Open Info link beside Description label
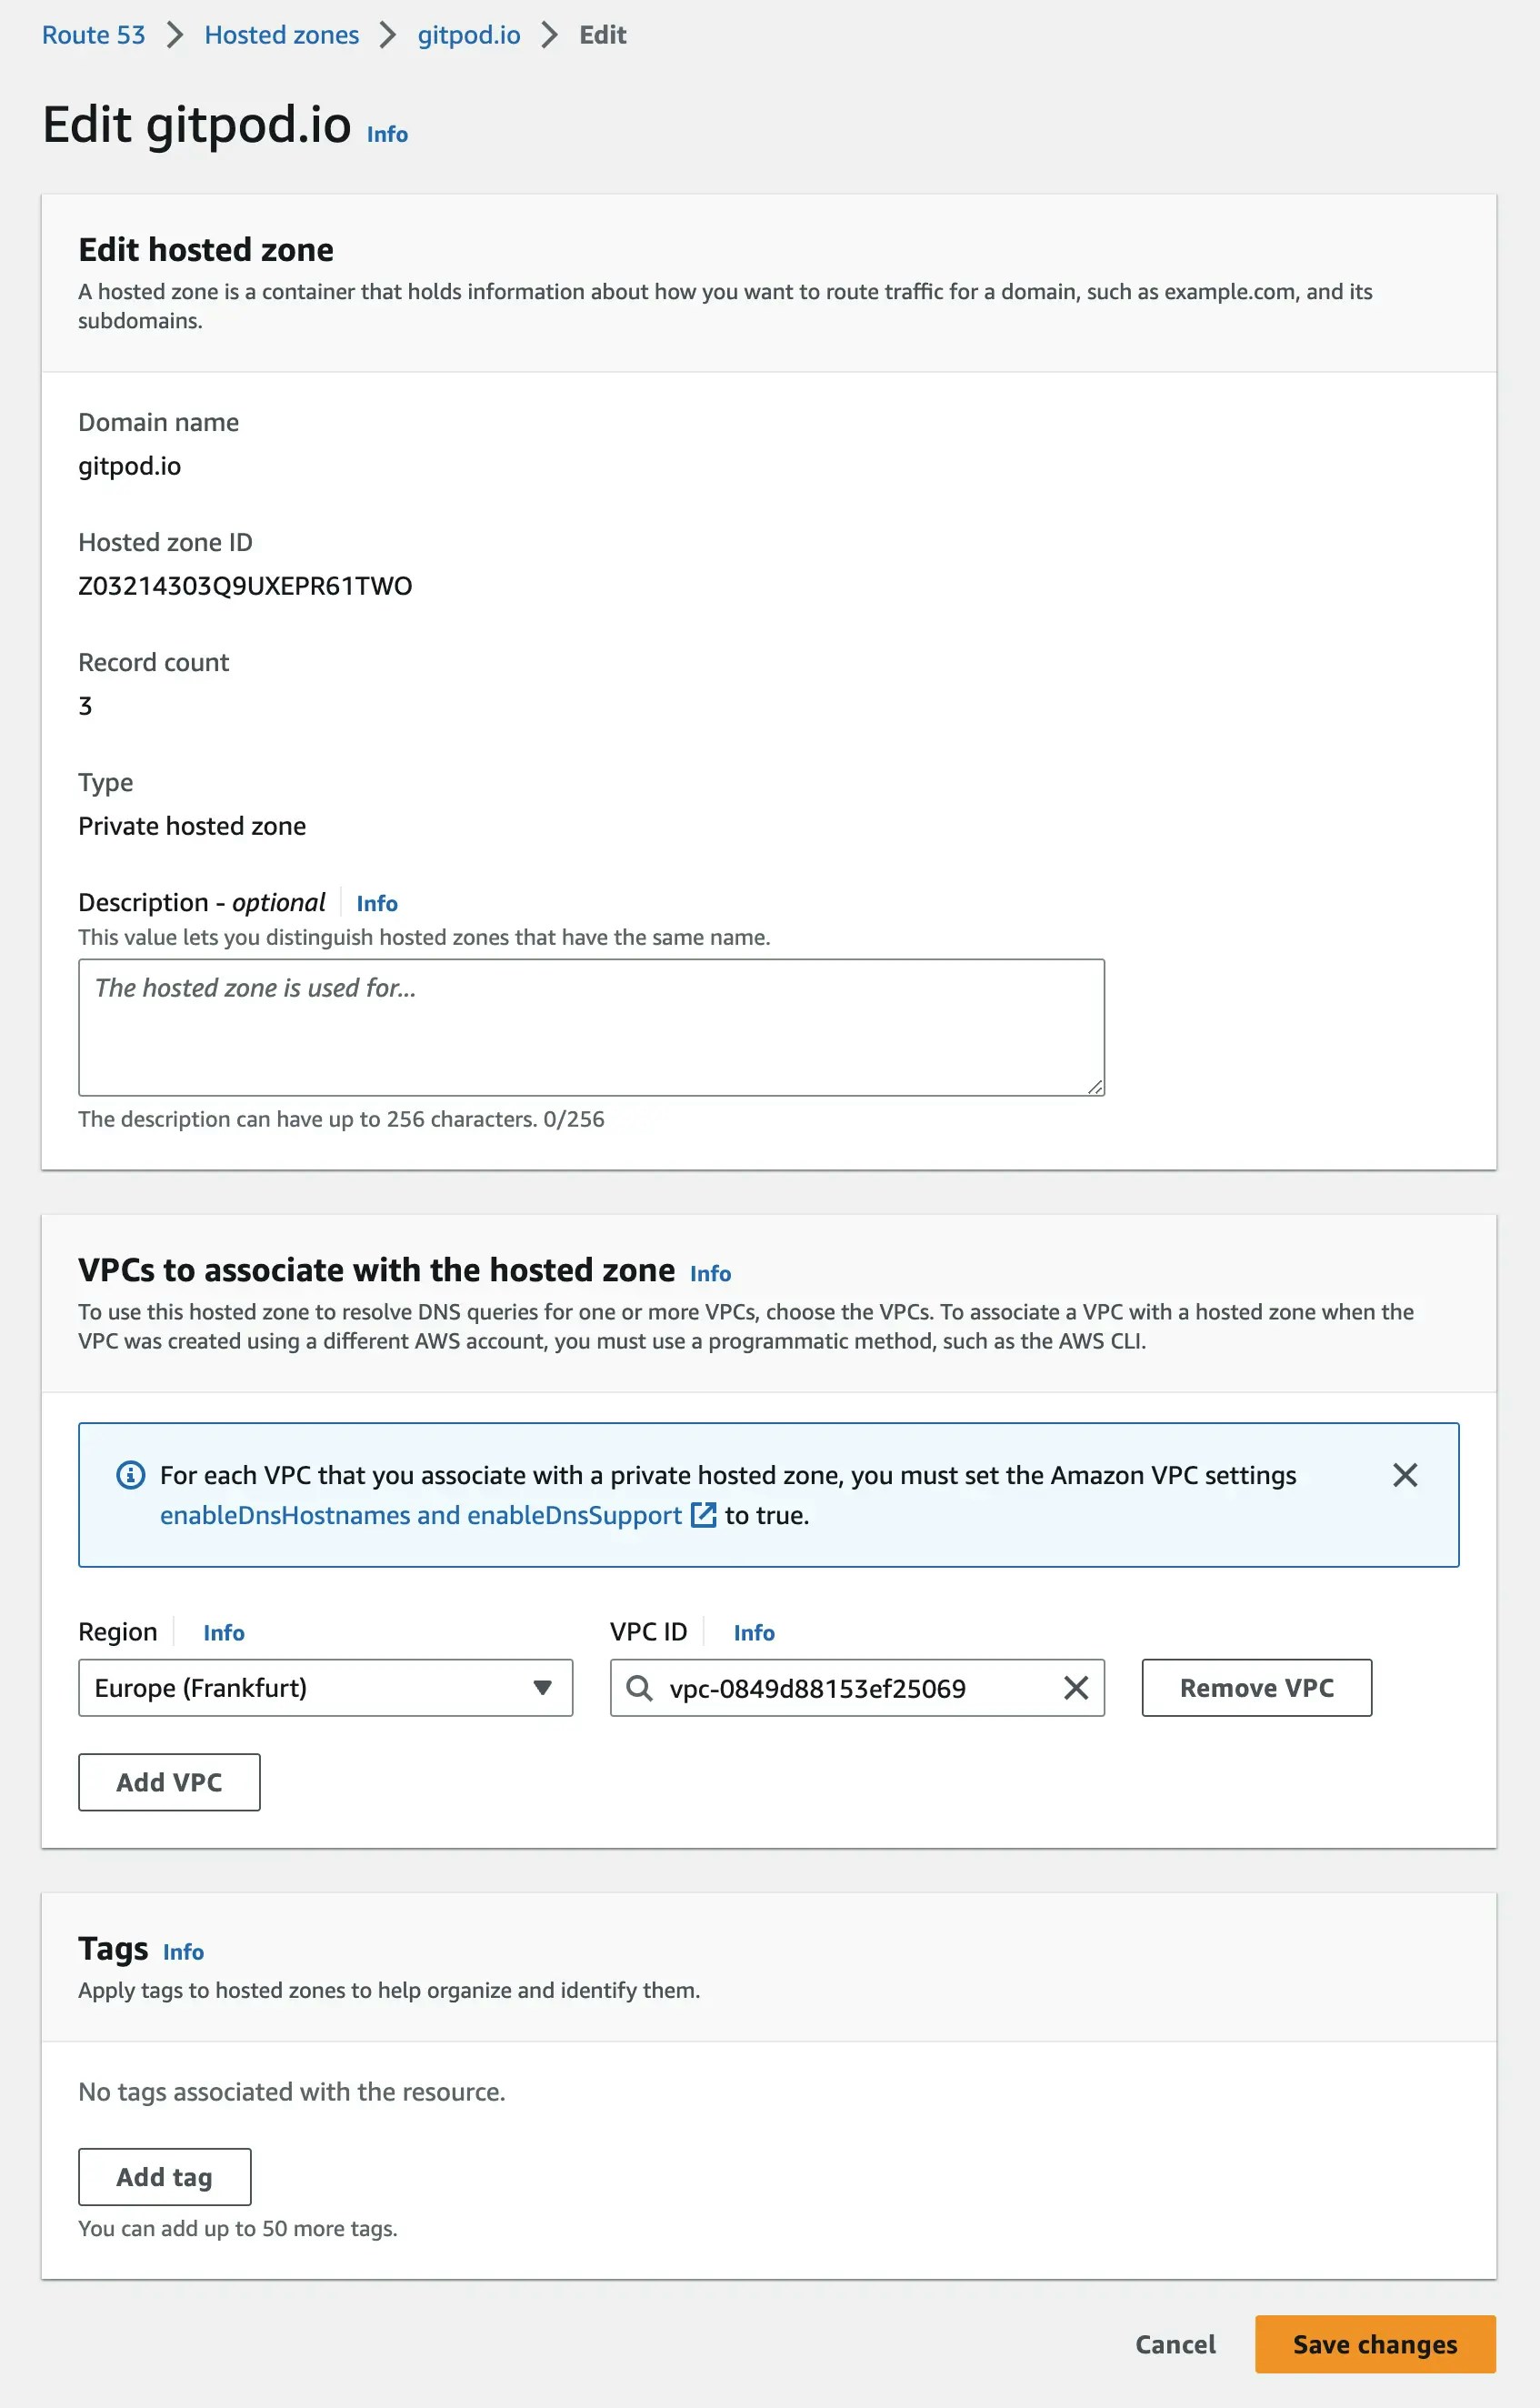 coord(377,903)
